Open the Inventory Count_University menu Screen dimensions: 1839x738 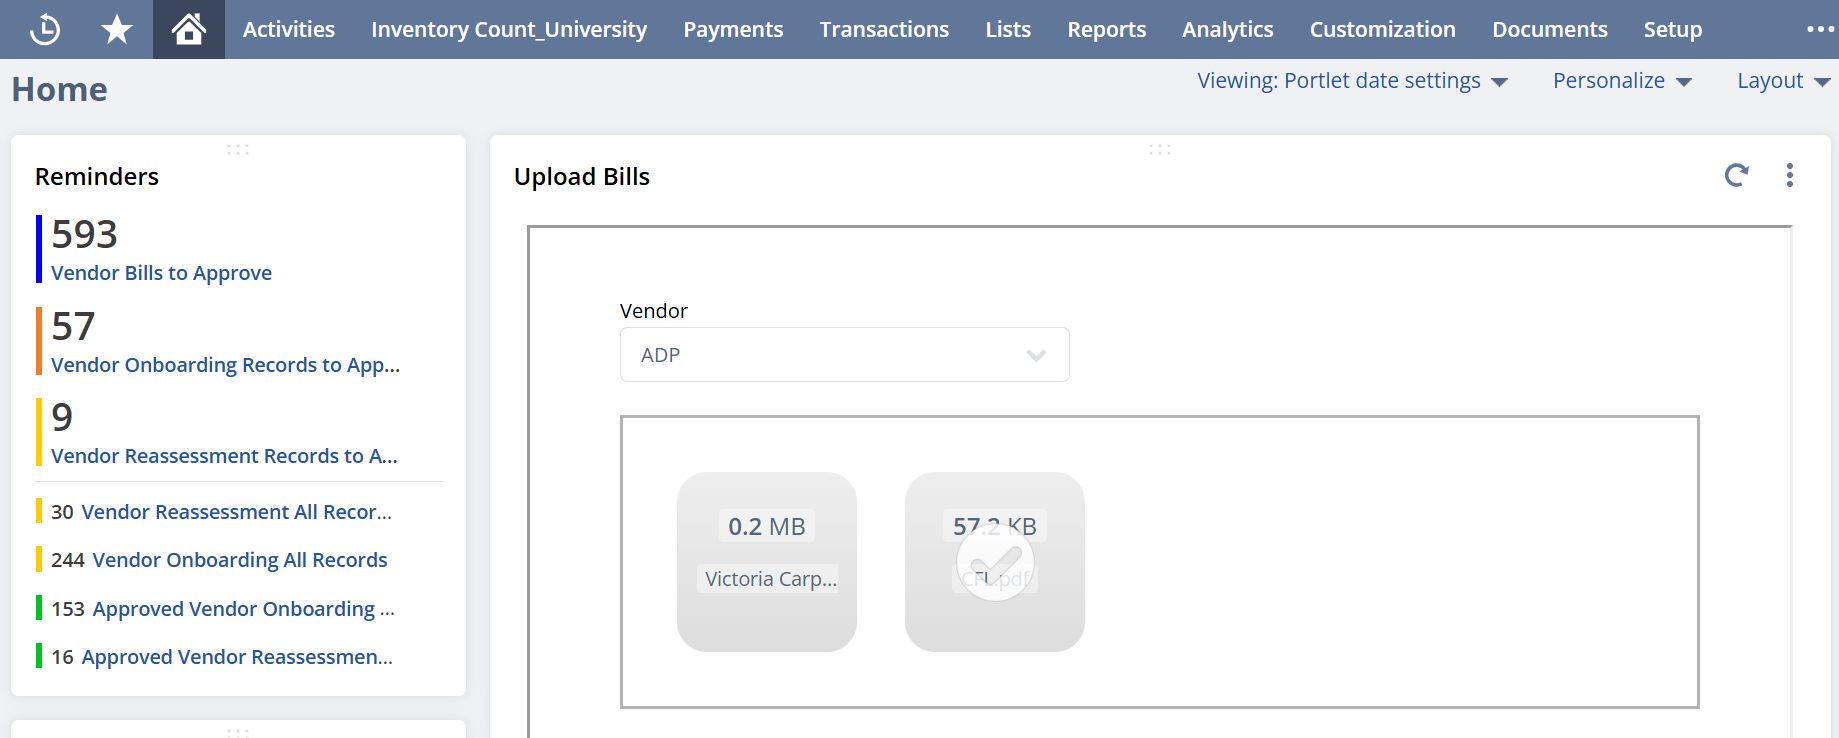tap(509, 30)
